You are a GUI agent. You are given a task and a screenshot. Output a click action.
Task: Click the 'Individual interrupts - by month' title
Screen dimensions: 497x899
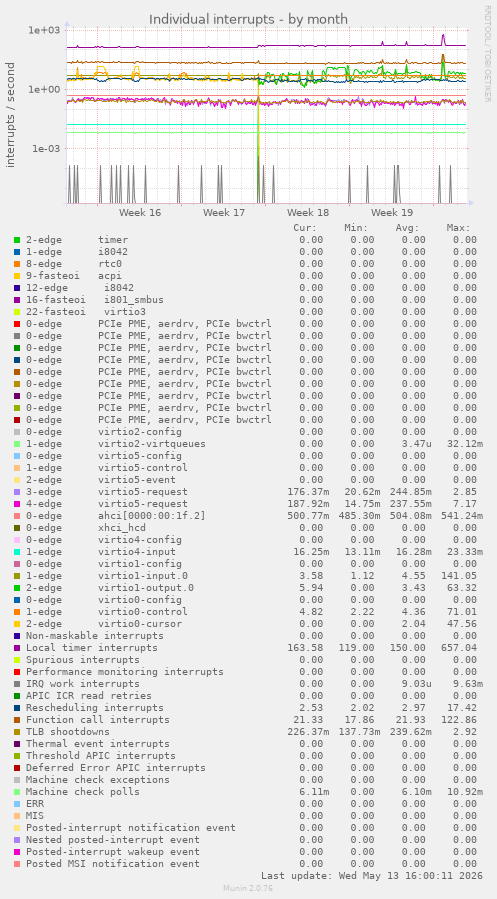pos(248,19)
